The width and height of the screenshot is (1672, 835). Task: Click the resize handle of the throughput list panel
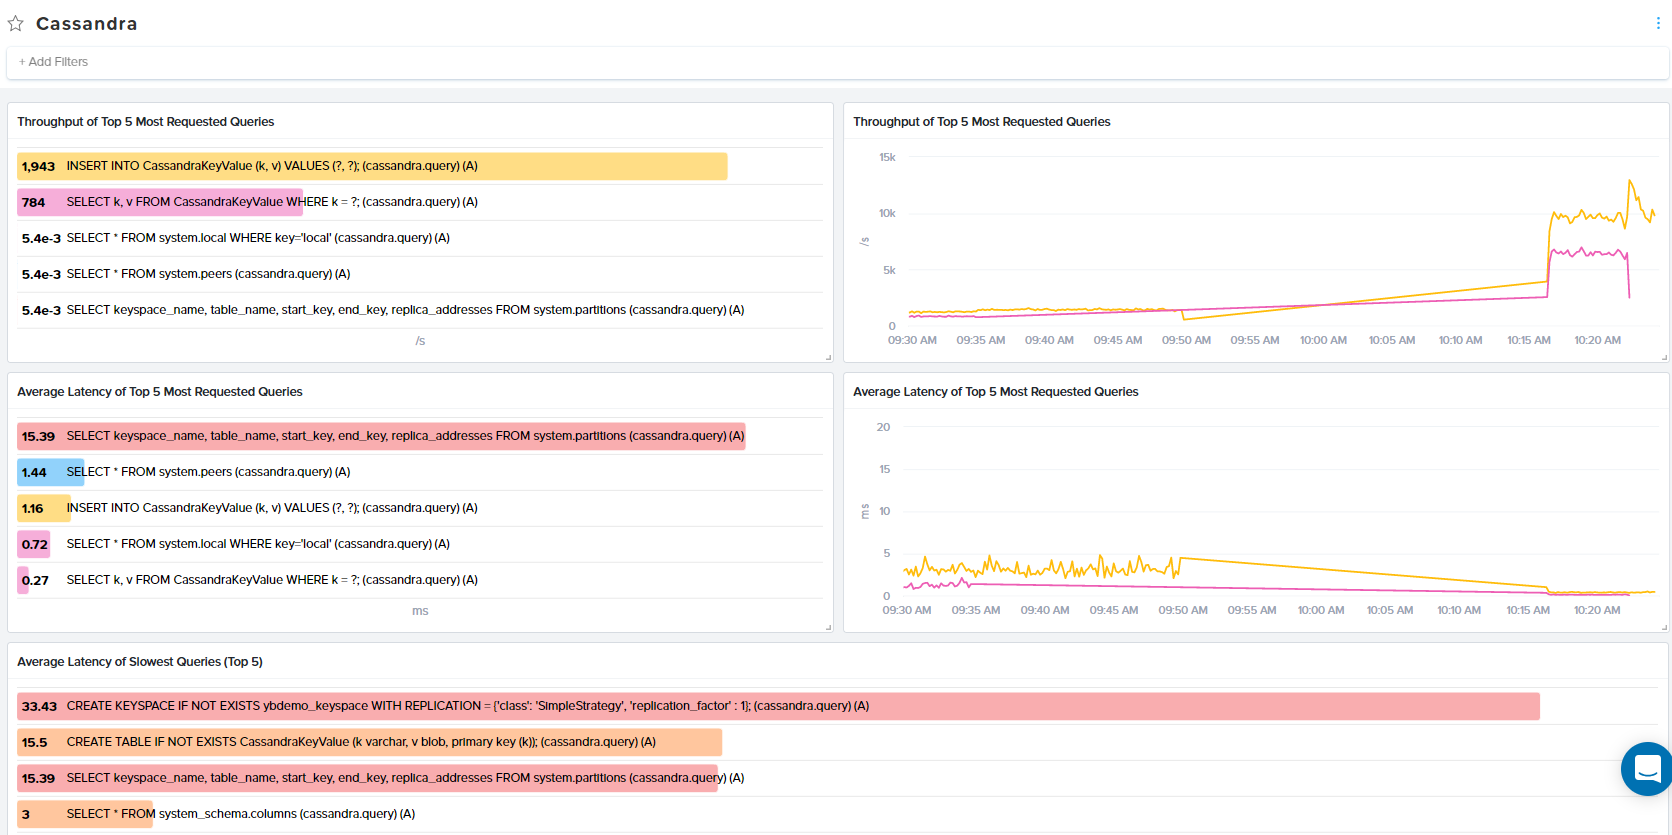click(828, 357)
